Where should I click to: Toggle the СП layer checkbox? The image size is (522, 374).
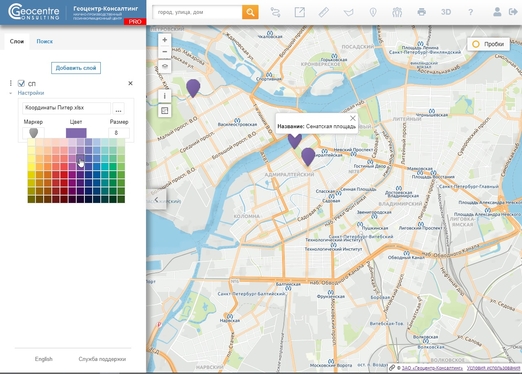pos(21,83)
